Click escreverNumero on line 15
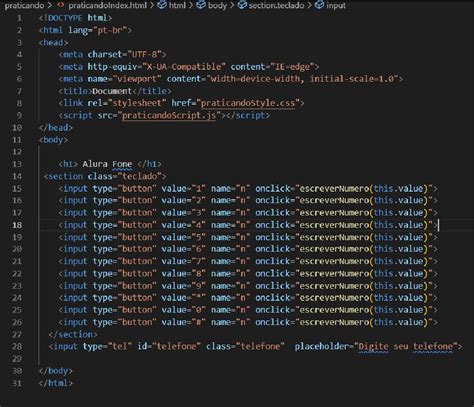The width and height of the screenshot is (474, 407). (334, 189)
